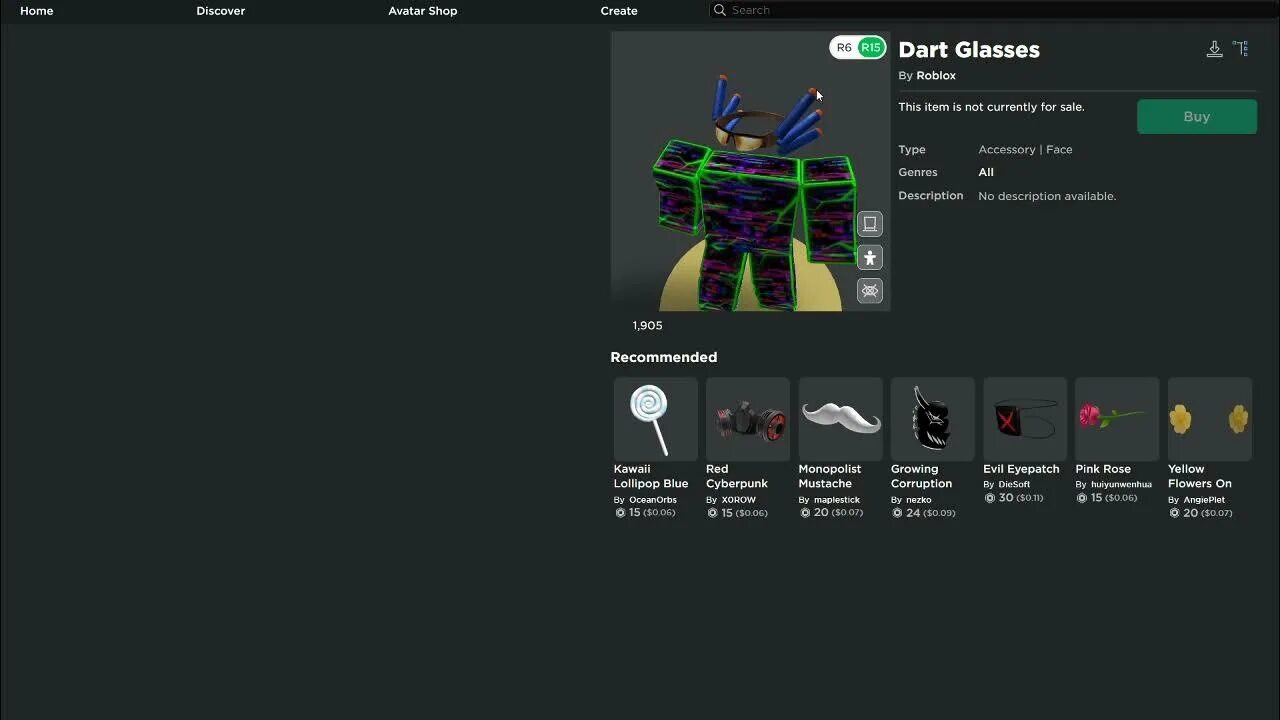Open Pink Rose thumbnail
Image resolution: width=1280 pixels, height=720 pixels.
pyautogui.click(x=1117, y=419)
